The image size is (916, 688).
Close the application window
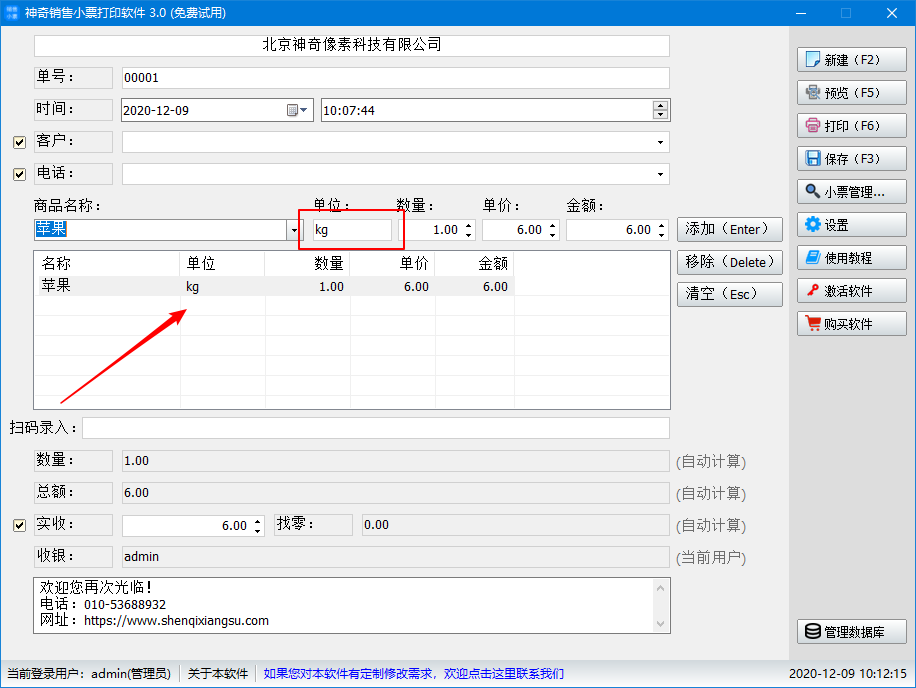pyautogui.click(x=891, y=13)
